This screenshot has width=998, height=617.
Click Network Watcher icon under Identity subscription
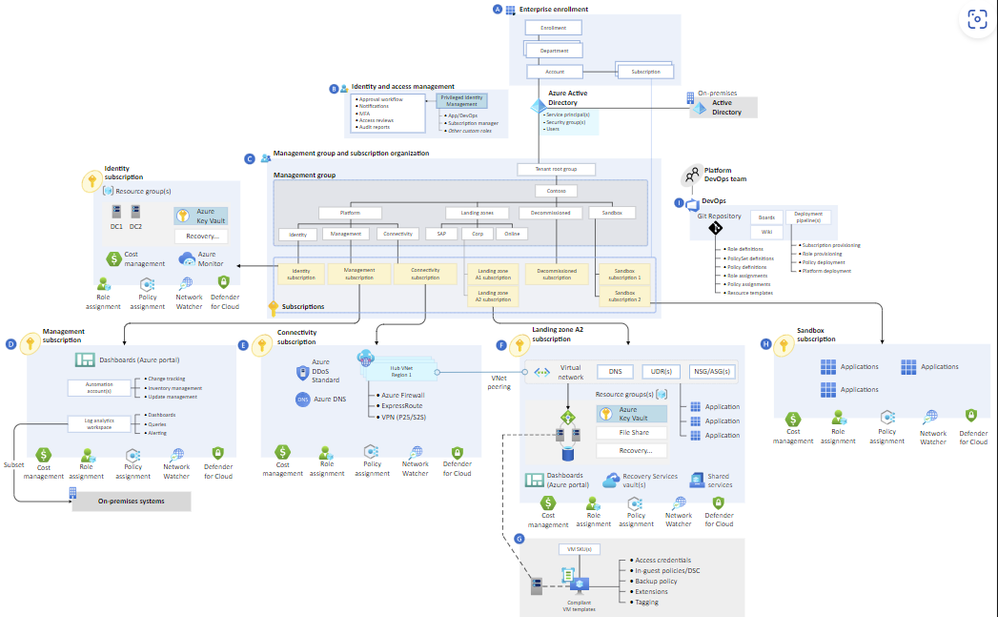[186, 283]
